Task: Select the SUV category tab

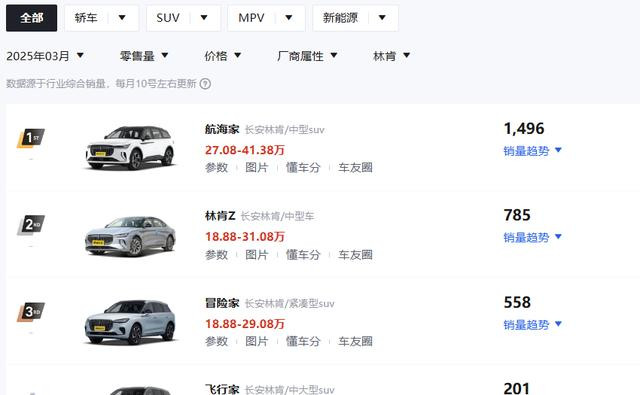Action: tap(168, 18)
